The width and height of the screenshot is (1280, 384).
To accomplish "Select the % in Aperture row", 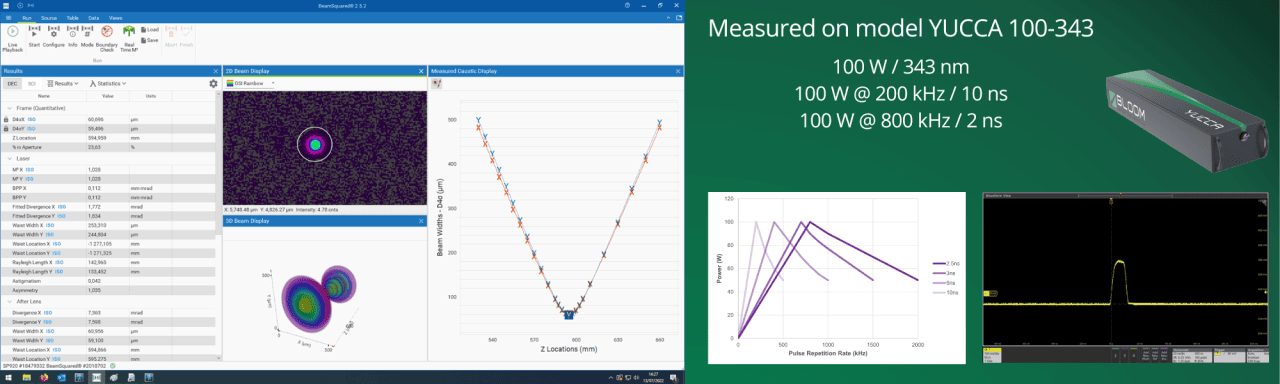I will [108, 147].
